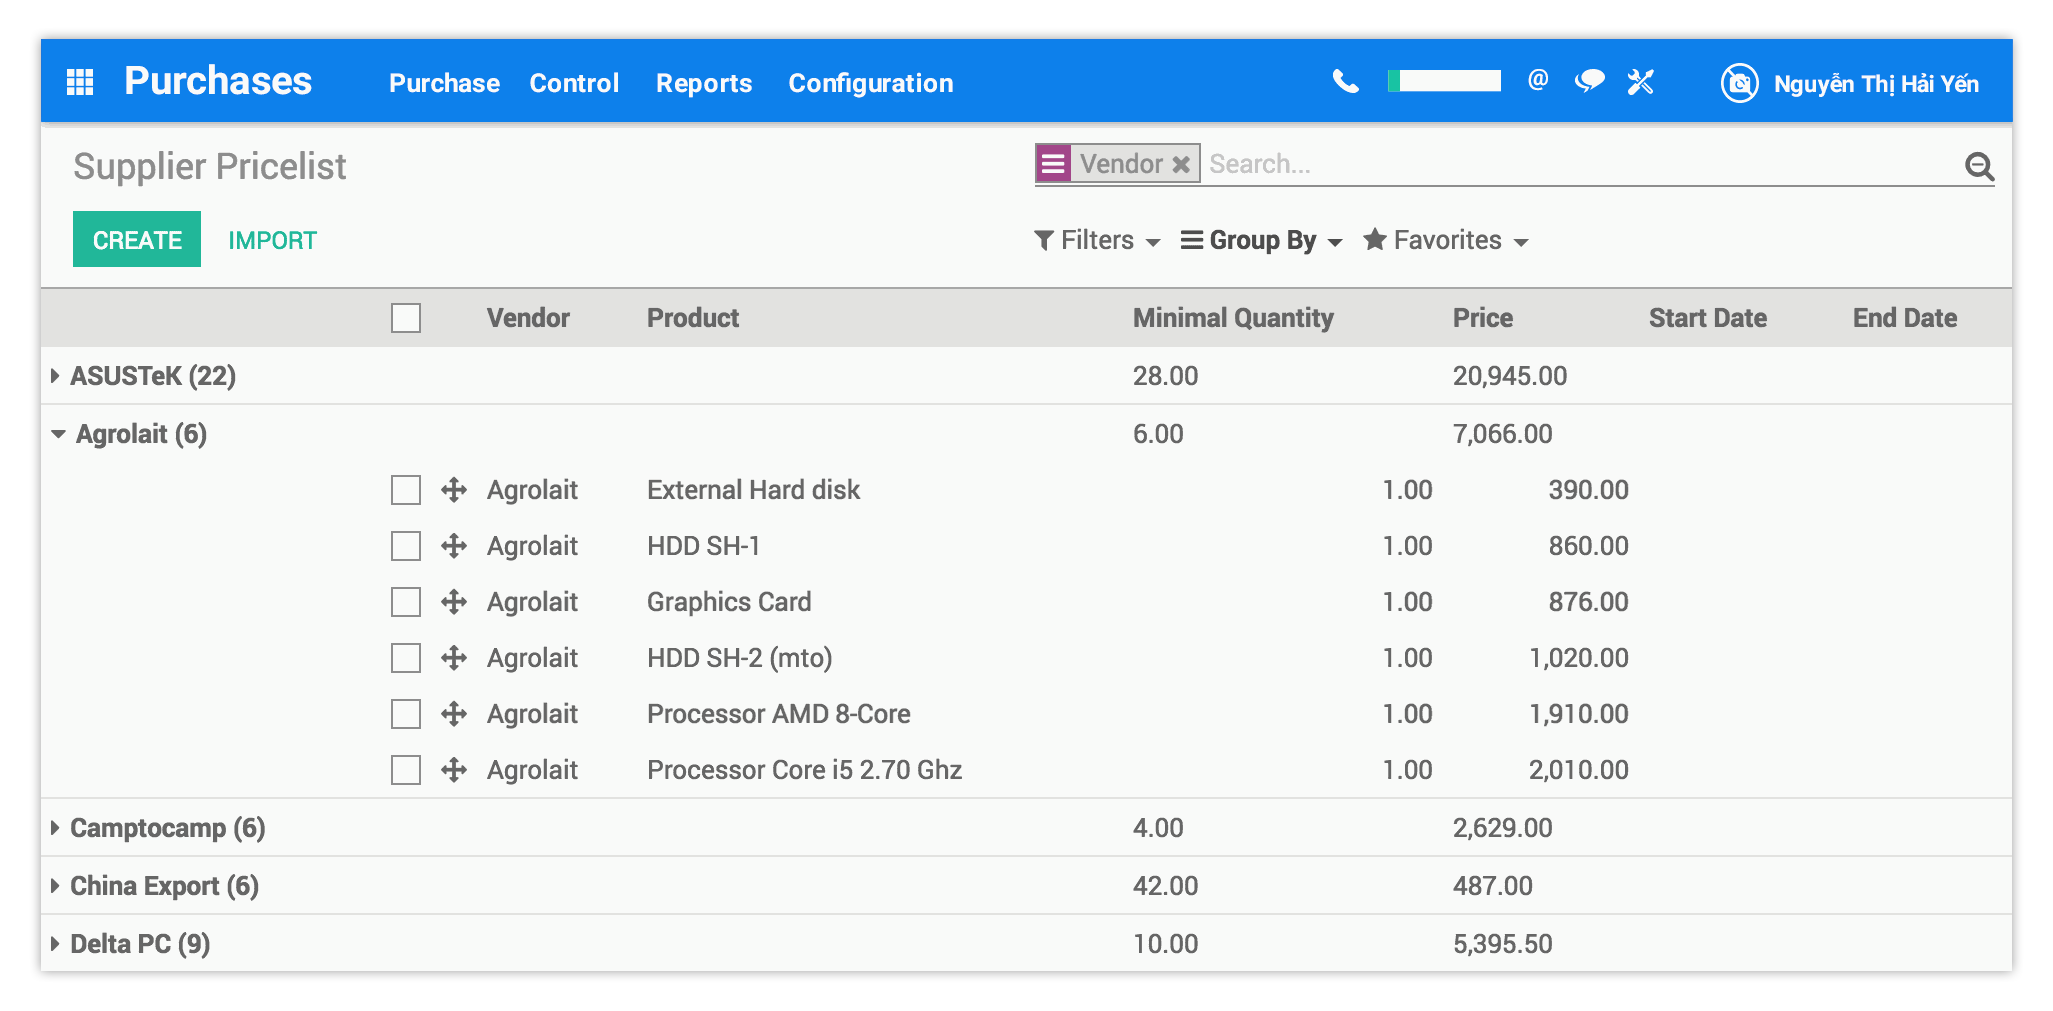Click the developer tools wrench icon
Screen dimensions: 2053x1011
coord(1640,82)
